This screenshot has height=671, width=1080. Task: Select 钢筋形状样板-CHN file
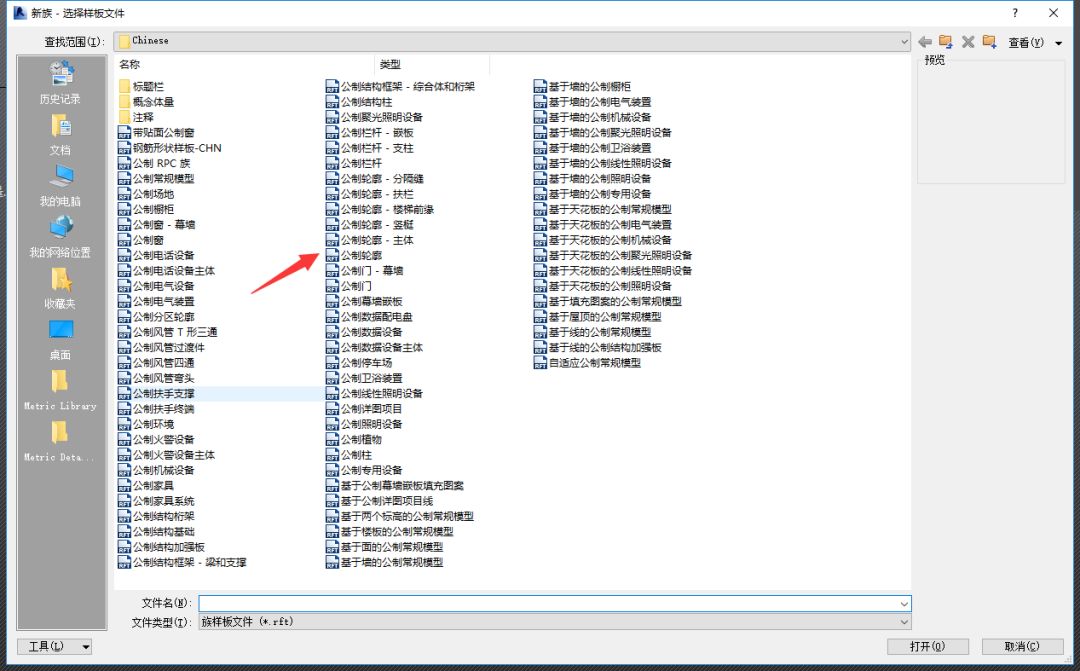click(170, 147)
